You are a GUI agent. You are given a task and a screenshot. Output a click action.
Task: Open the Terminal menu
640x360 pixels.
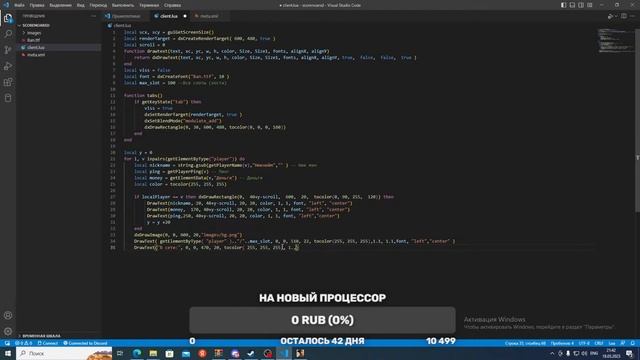tap(149, 5)
